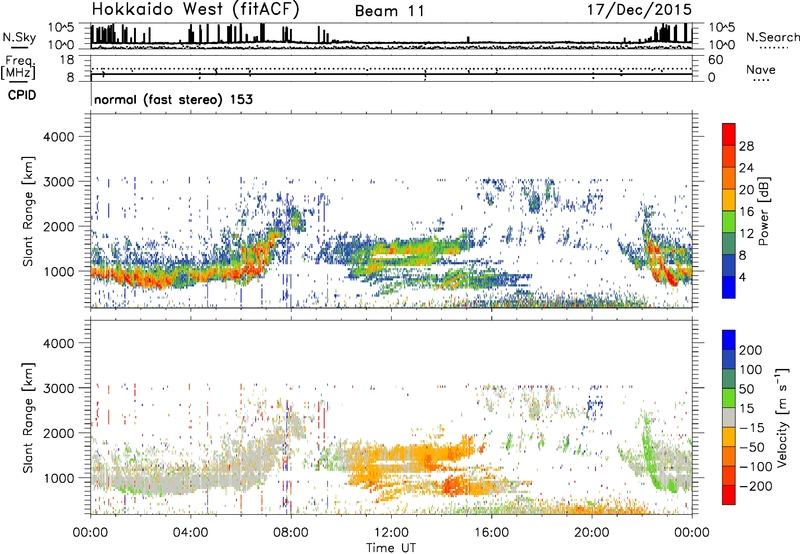
Task: Click the 'Time UT' axis title
Action: click(391, 548)
